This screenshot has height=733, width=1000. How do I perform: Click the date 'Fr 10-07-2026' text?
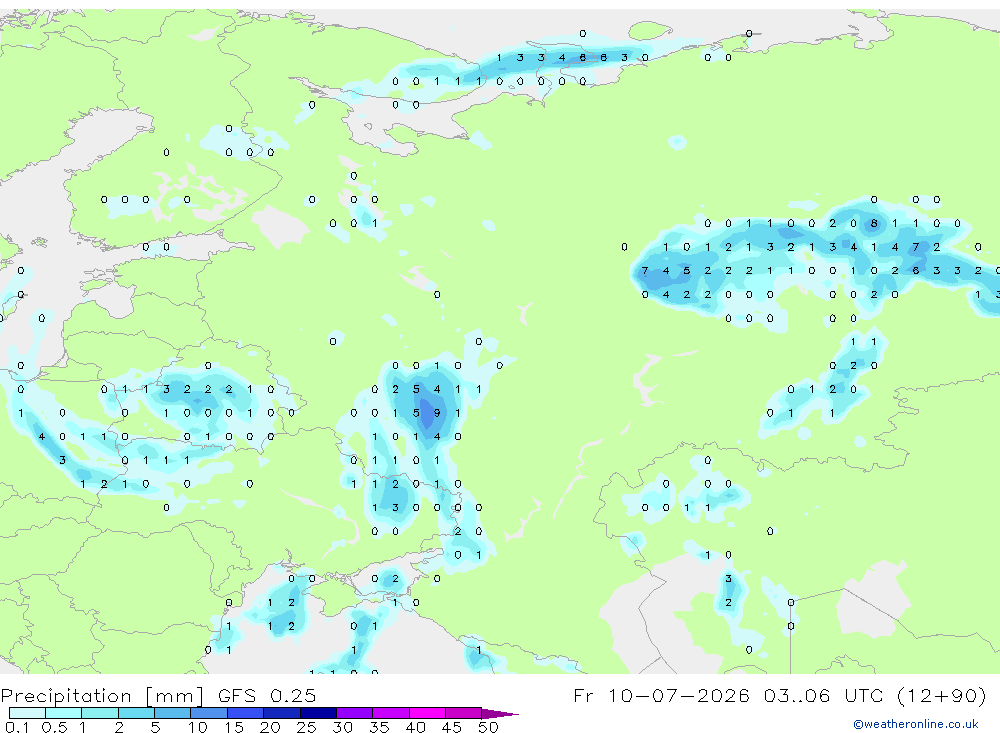662,695
